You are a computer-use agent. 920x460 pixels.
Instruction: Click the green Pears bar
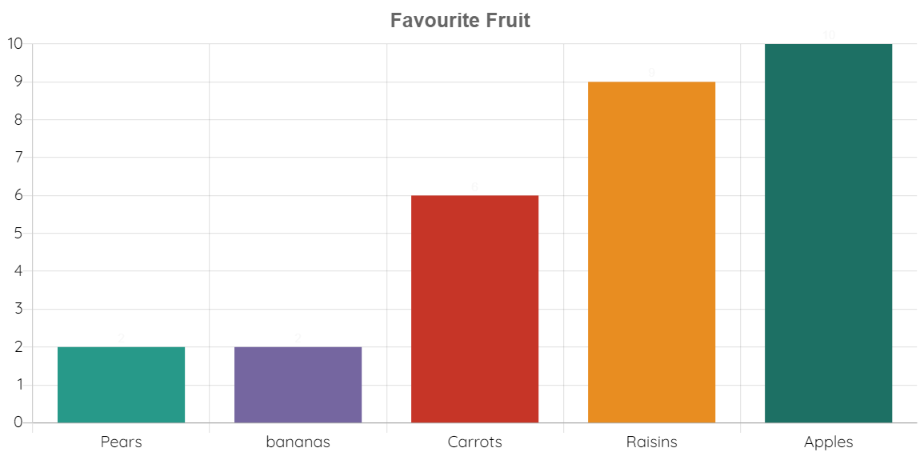tap(121, 385)
